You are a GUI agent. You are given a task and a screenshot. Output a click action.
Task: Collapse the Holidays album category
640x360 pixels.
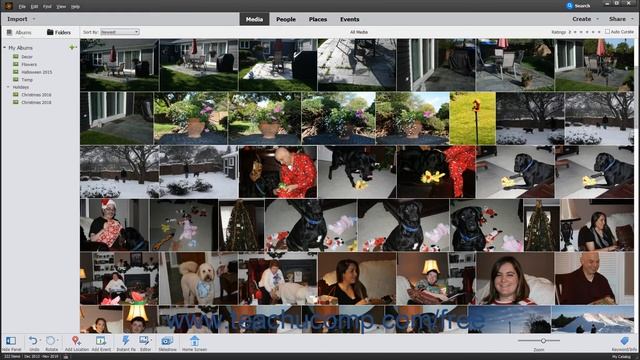8,87
